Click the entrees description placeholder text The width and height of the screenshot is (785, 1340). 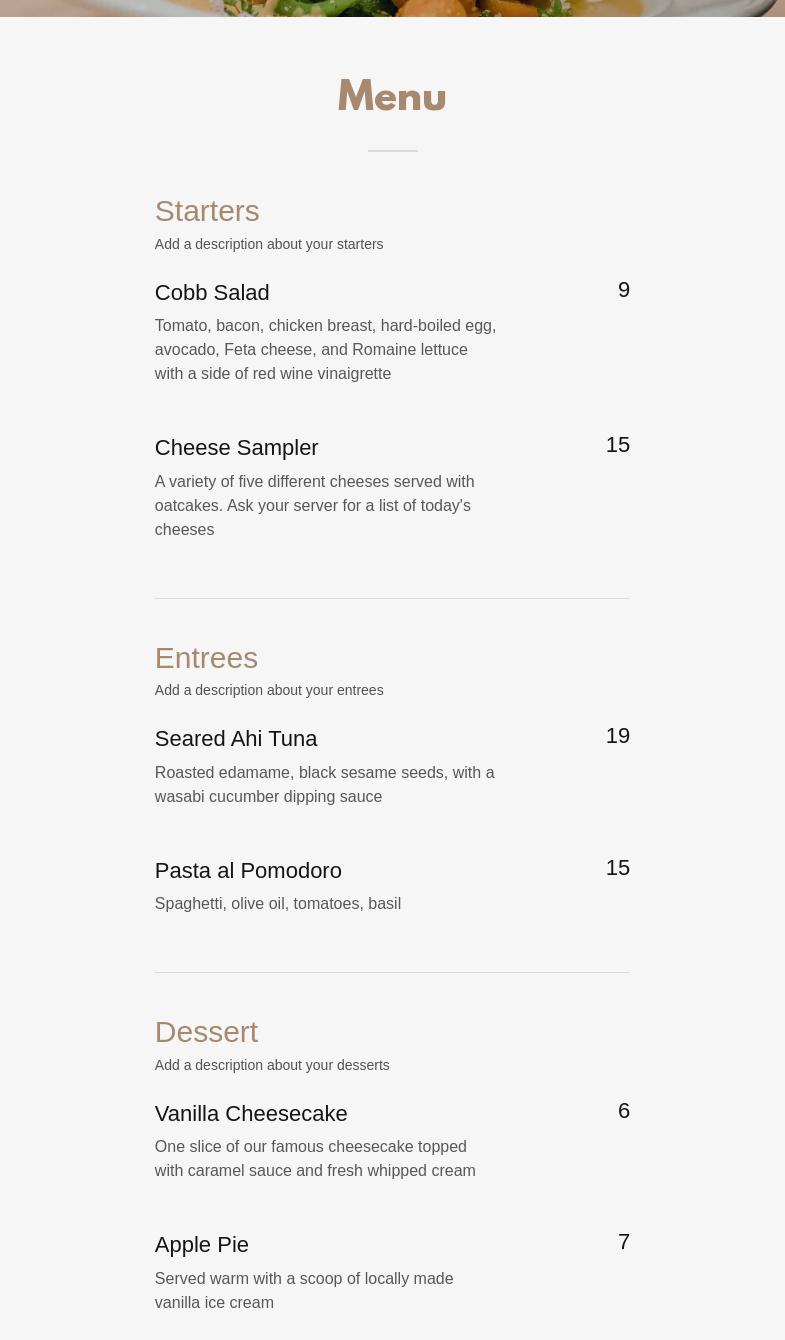(x=269, y=690)
